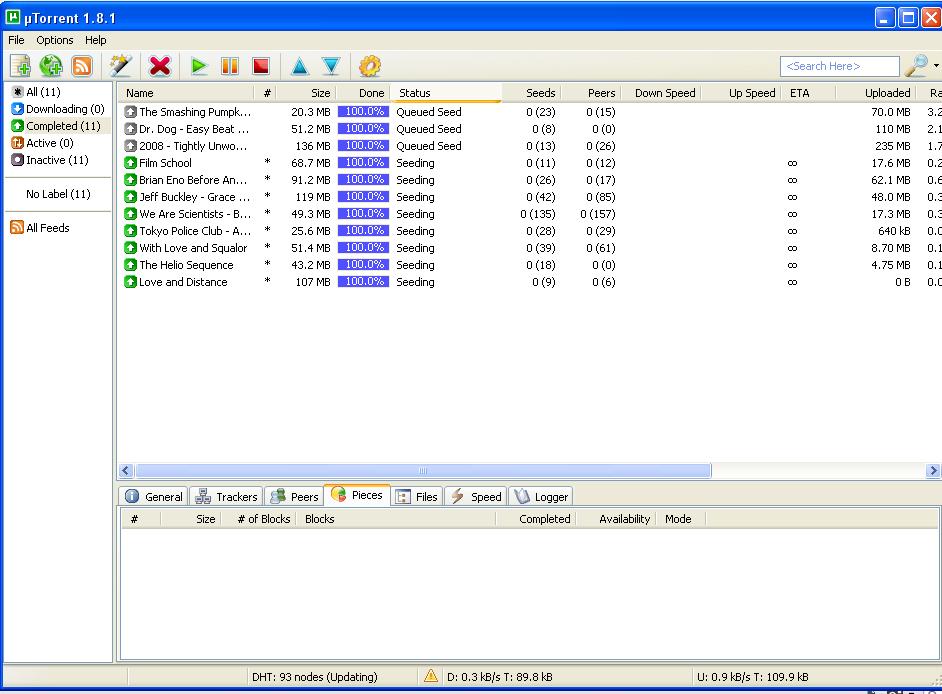Click DHT: 93 nodes status text
Image resolution: width=942 pixels, height=694 pixels.
[x=315, y=677]
